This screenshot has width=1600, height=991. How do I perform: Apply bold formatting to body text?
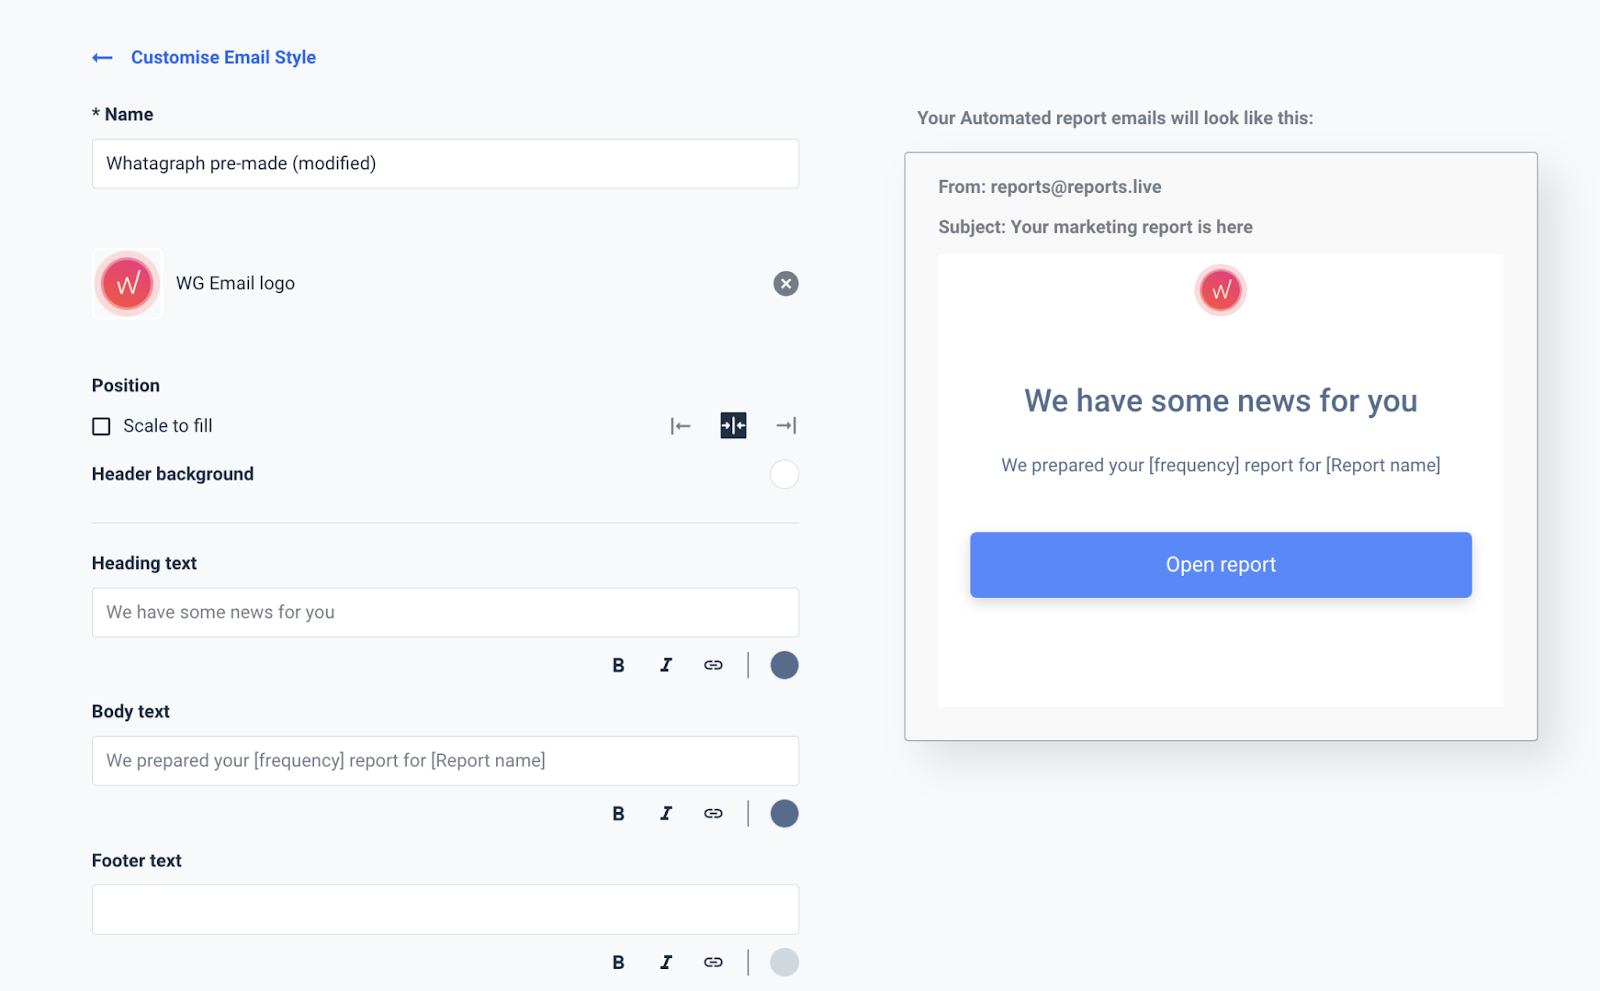tap(618, 813)
